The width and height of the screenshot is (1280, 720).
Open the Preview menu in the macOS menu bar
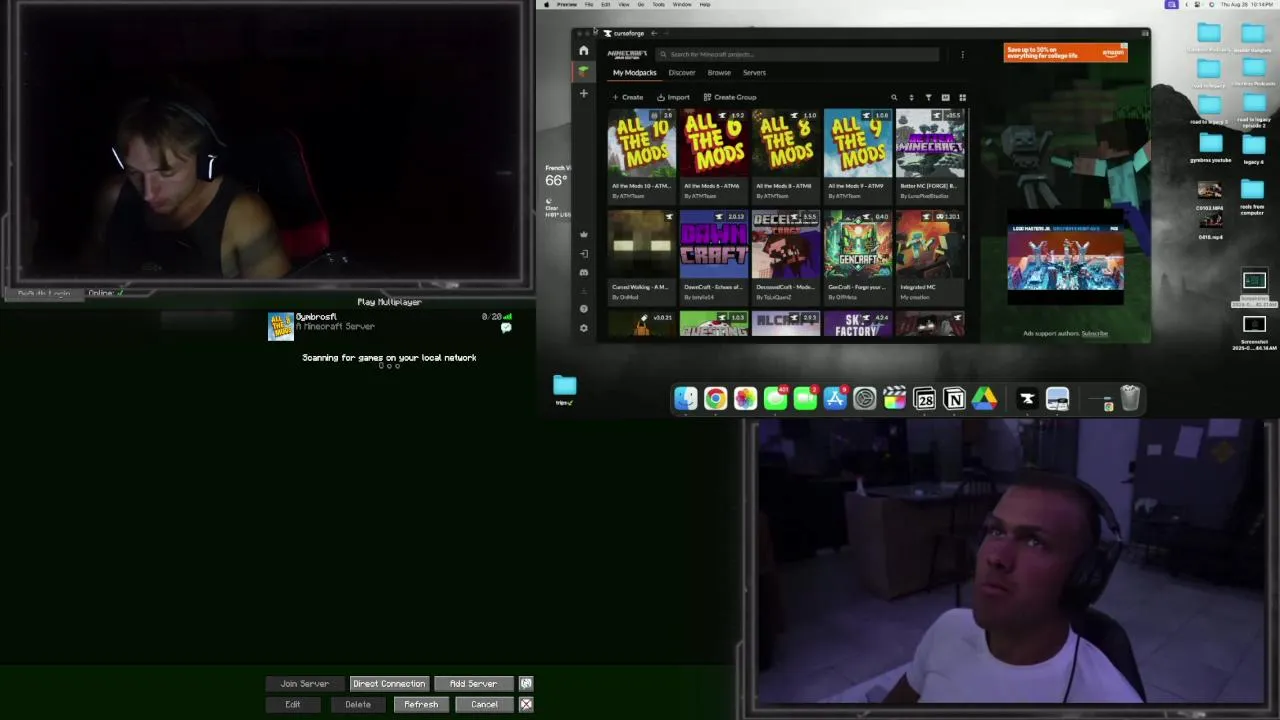point(567,4)
